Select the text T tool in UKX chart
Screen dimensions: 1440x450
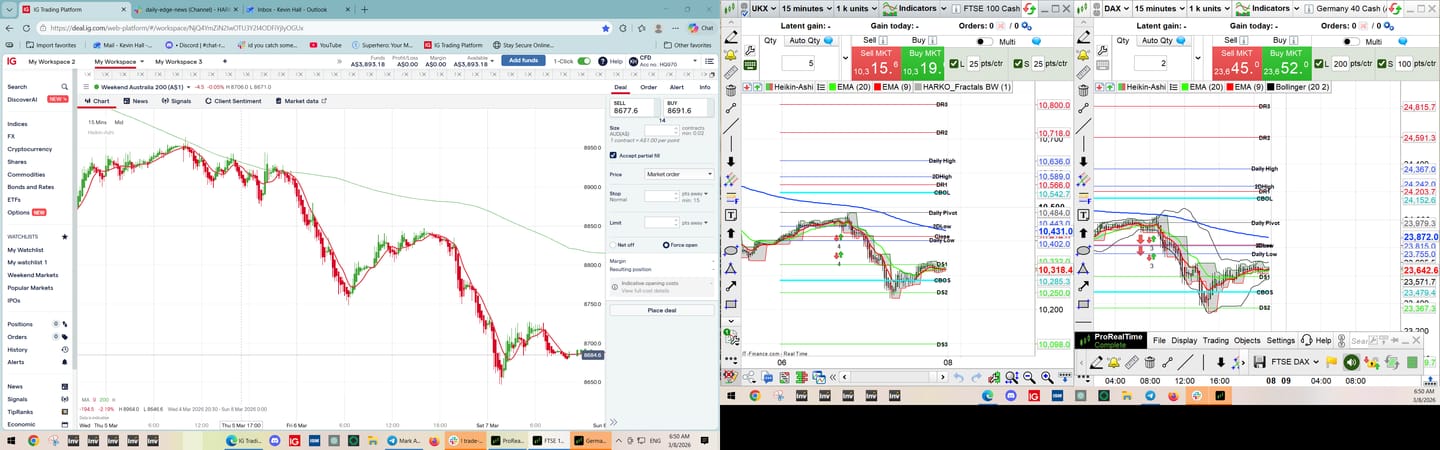pyautogui.click(x=731, y=215)
